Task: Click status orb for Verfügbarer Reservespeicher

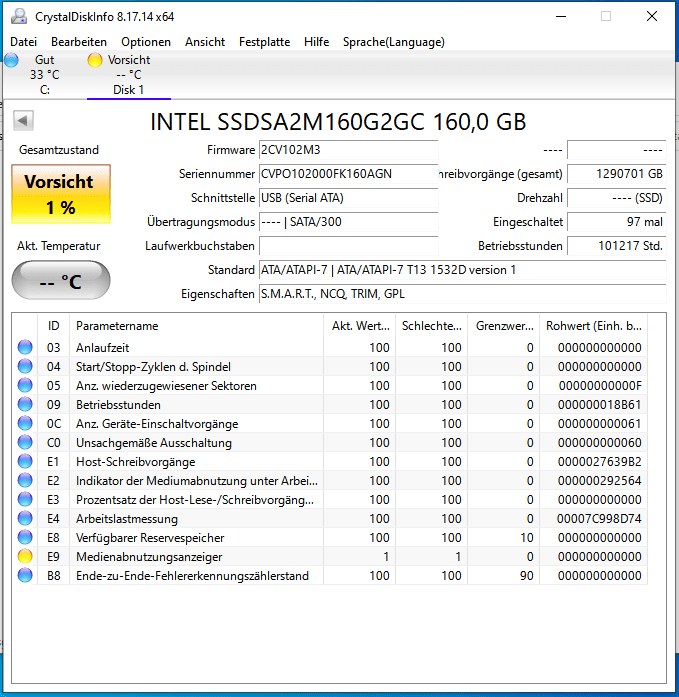Action: tap(25, 537)
